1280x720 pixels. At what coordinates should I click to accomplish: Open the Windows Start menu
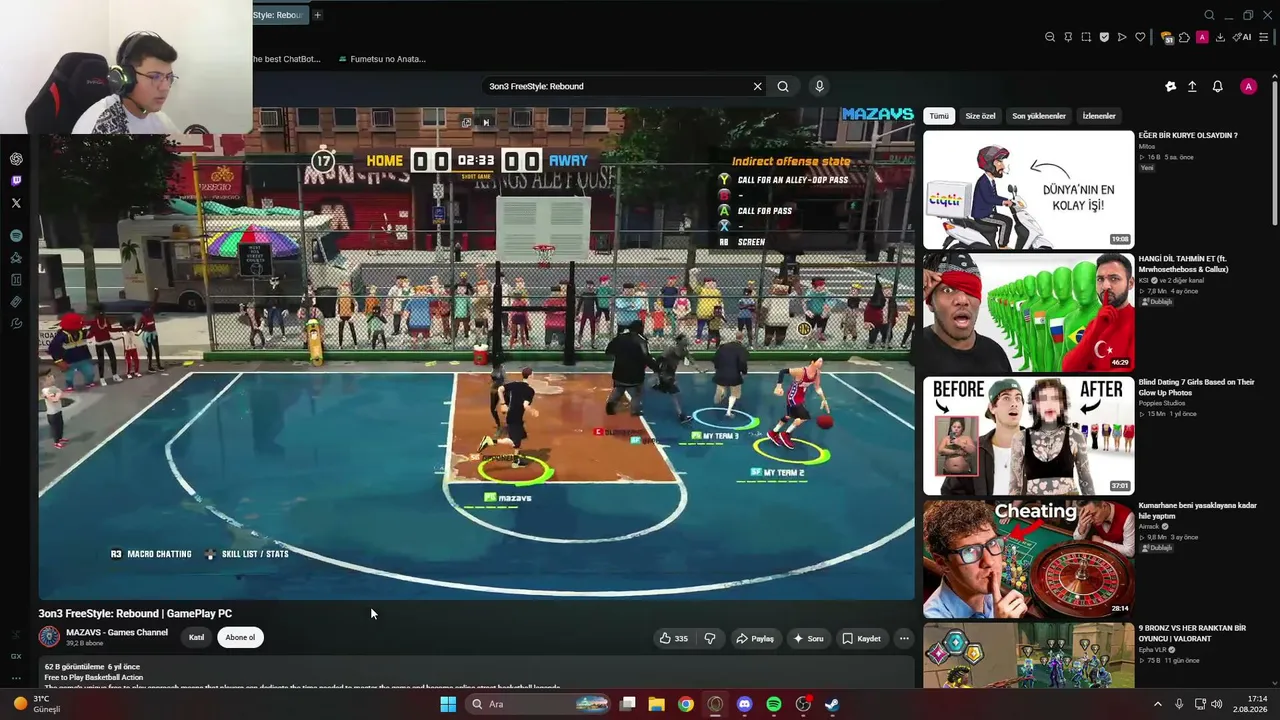coord(448,704)
